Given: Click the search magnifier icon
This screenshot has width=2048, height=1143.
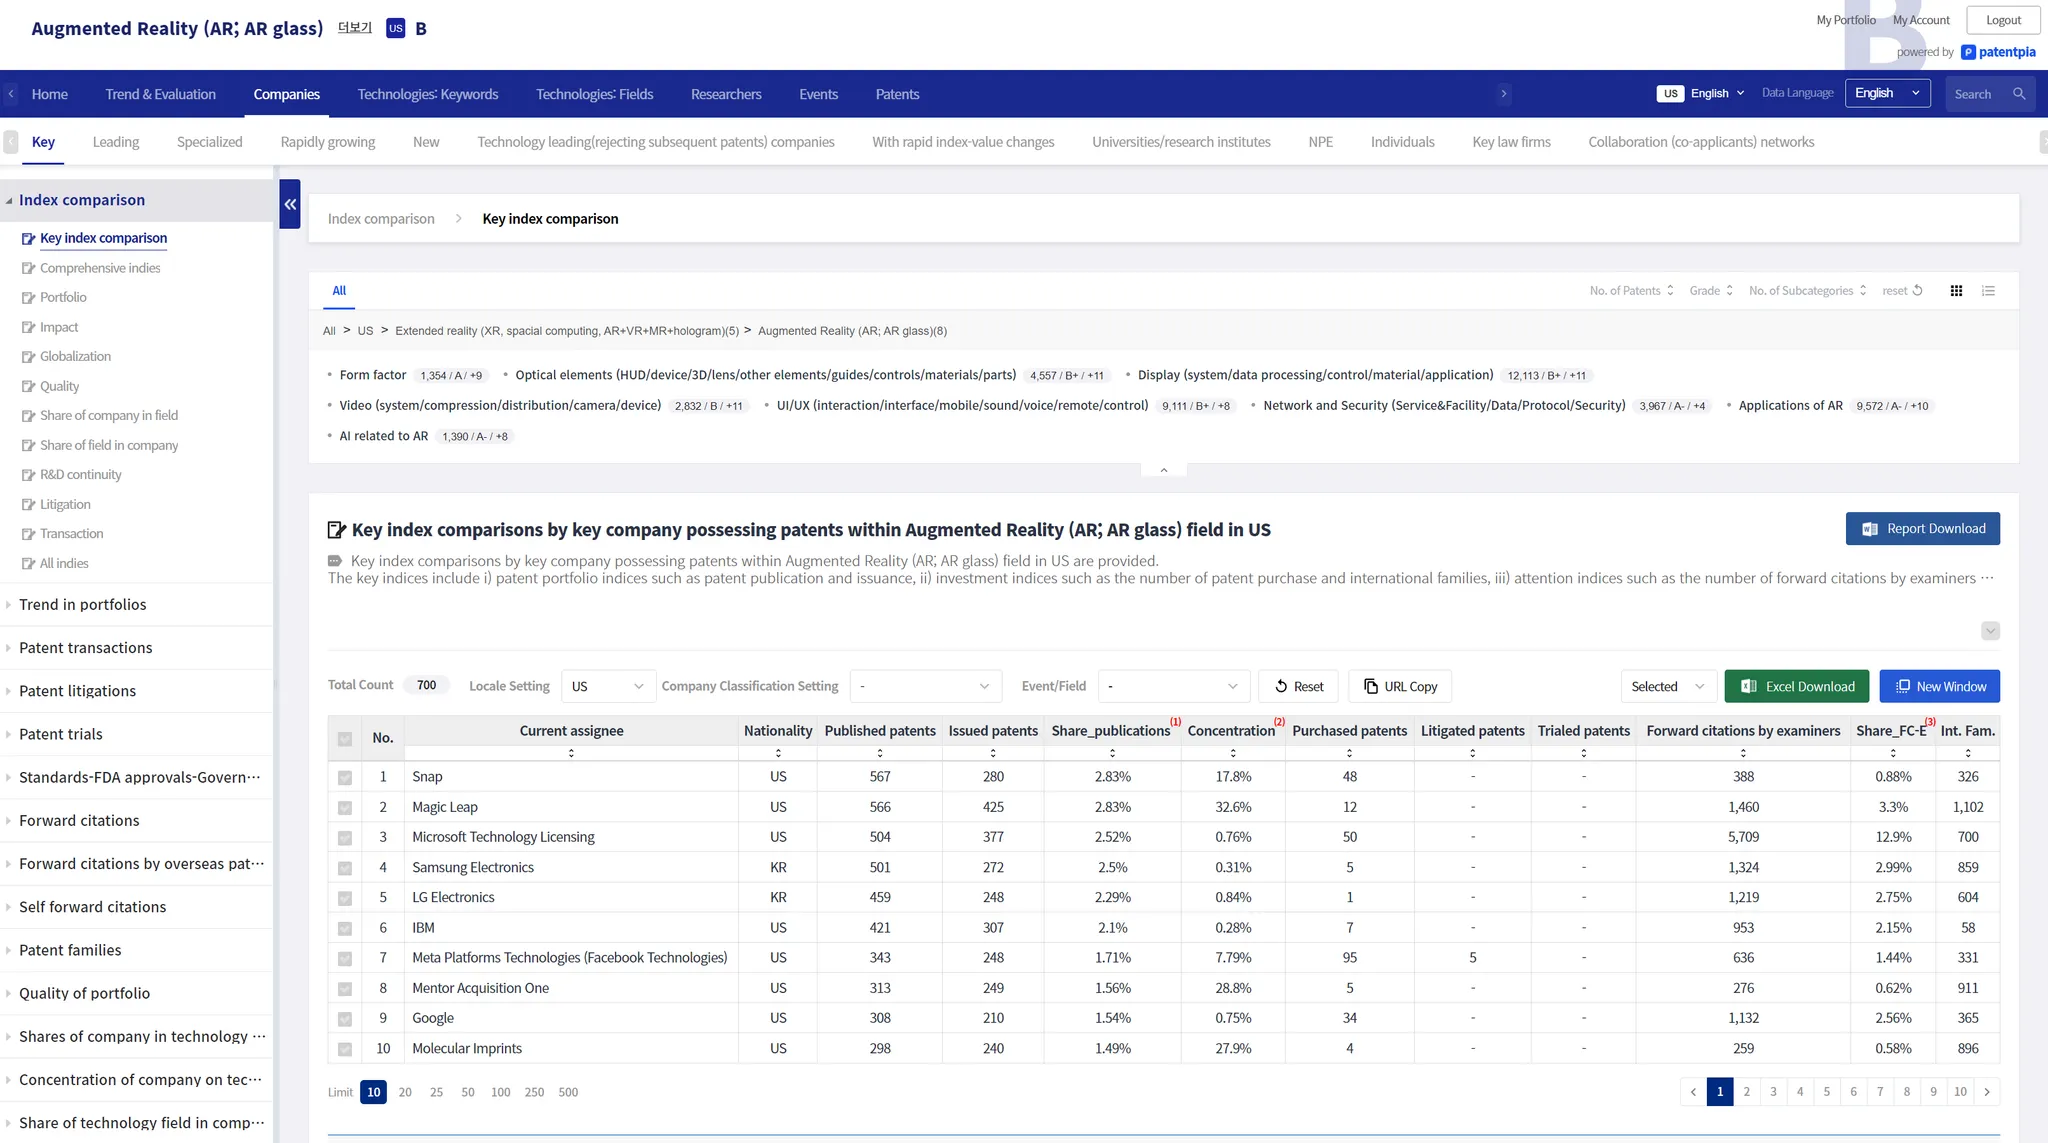Looking at the screenshot, I should tap(2019, 94).
